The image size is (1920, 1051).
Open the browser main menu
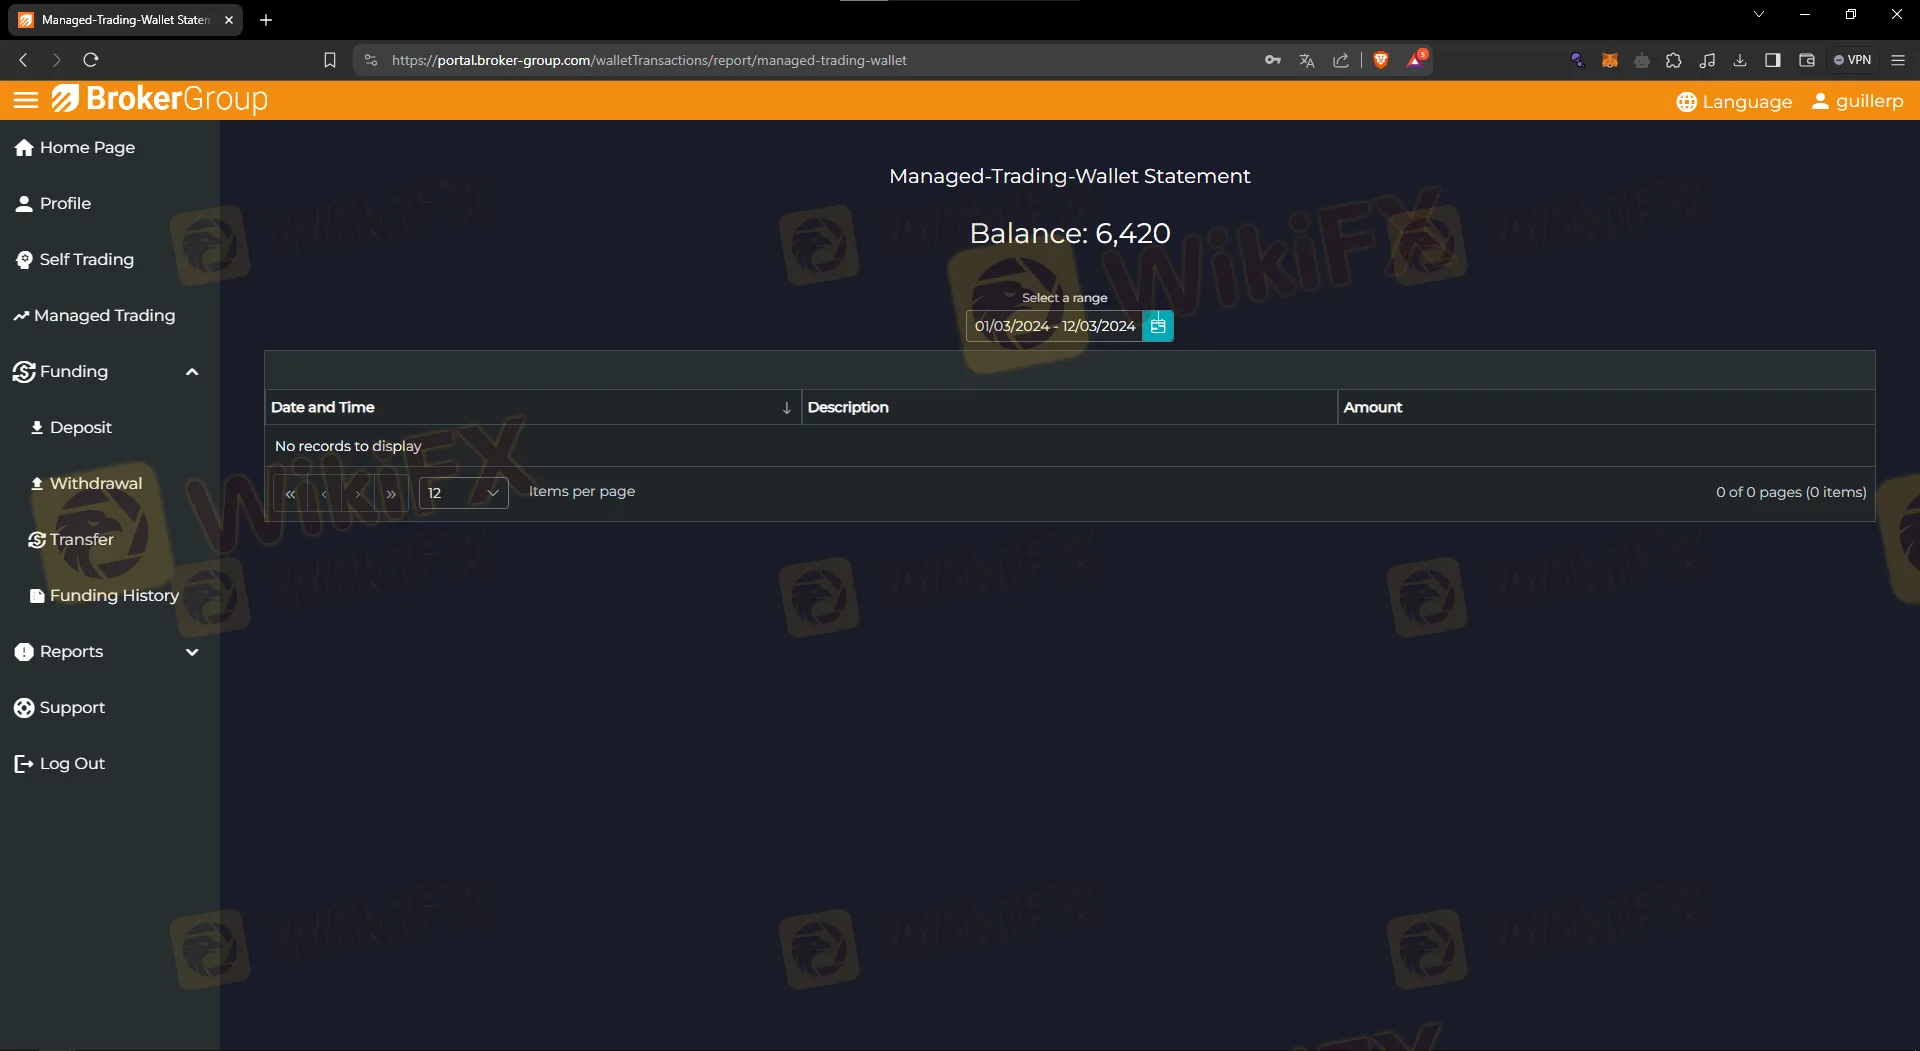coord(1898,60)
